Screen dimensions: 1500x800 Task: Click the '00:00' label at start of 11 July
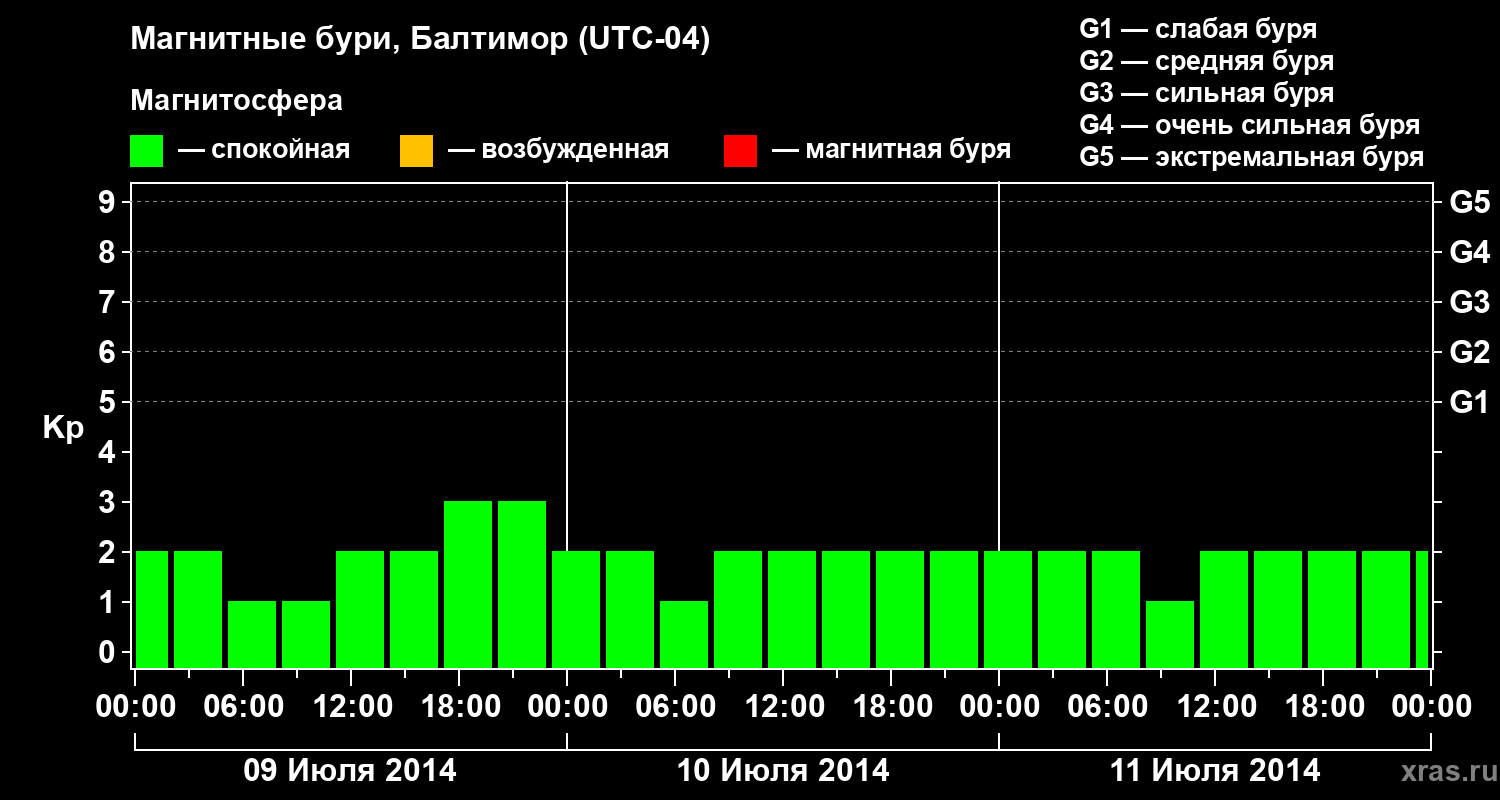point(999,707)
